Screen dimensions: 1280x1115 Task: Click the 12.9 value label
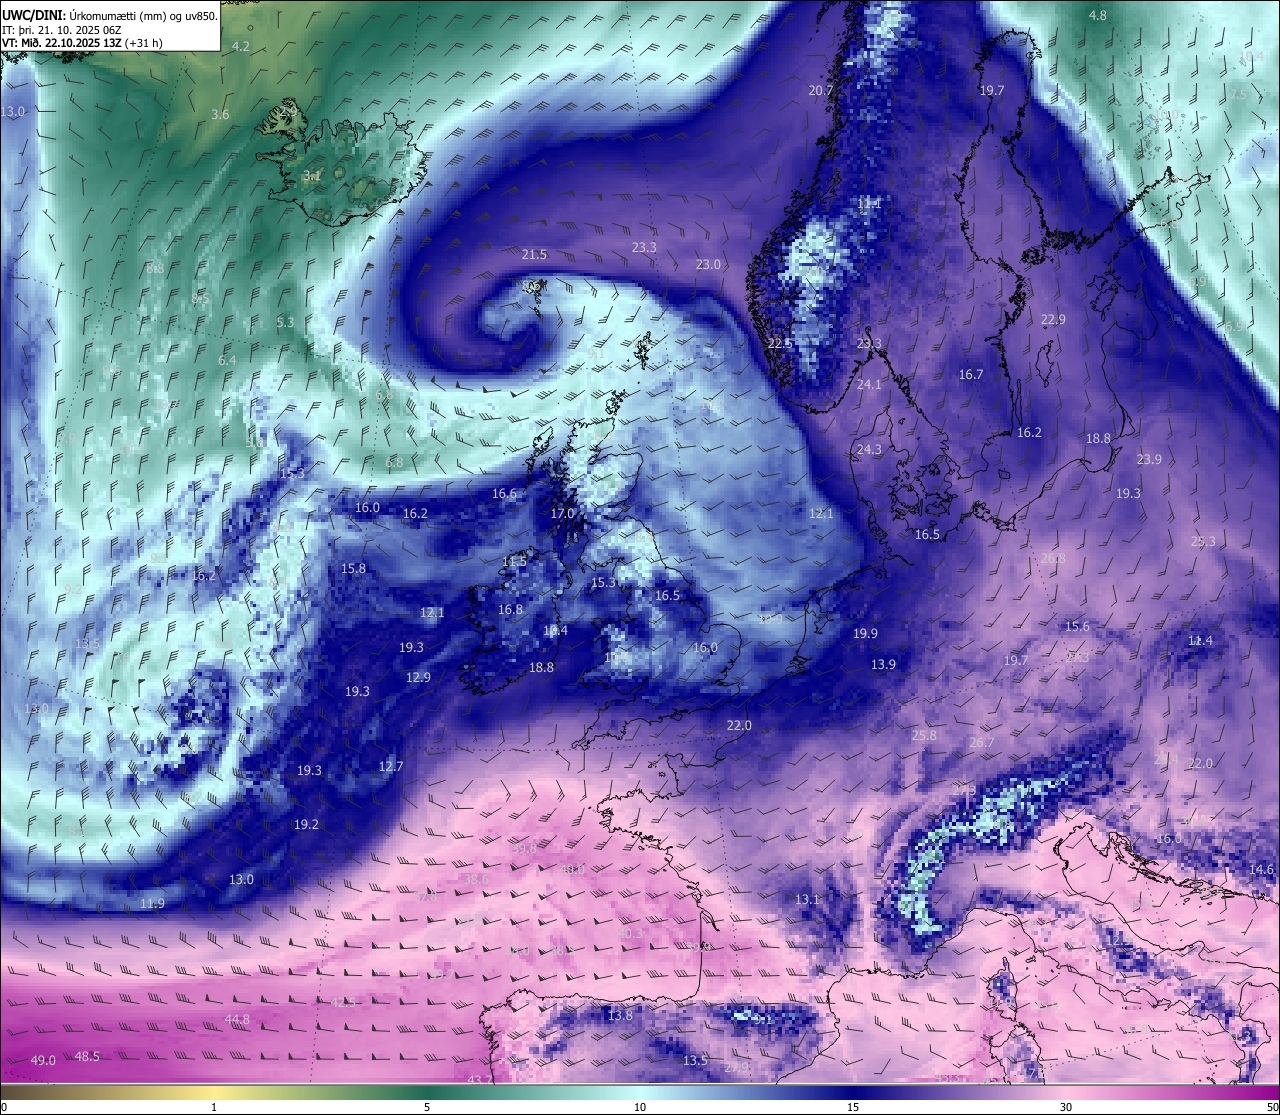point(418,677)
